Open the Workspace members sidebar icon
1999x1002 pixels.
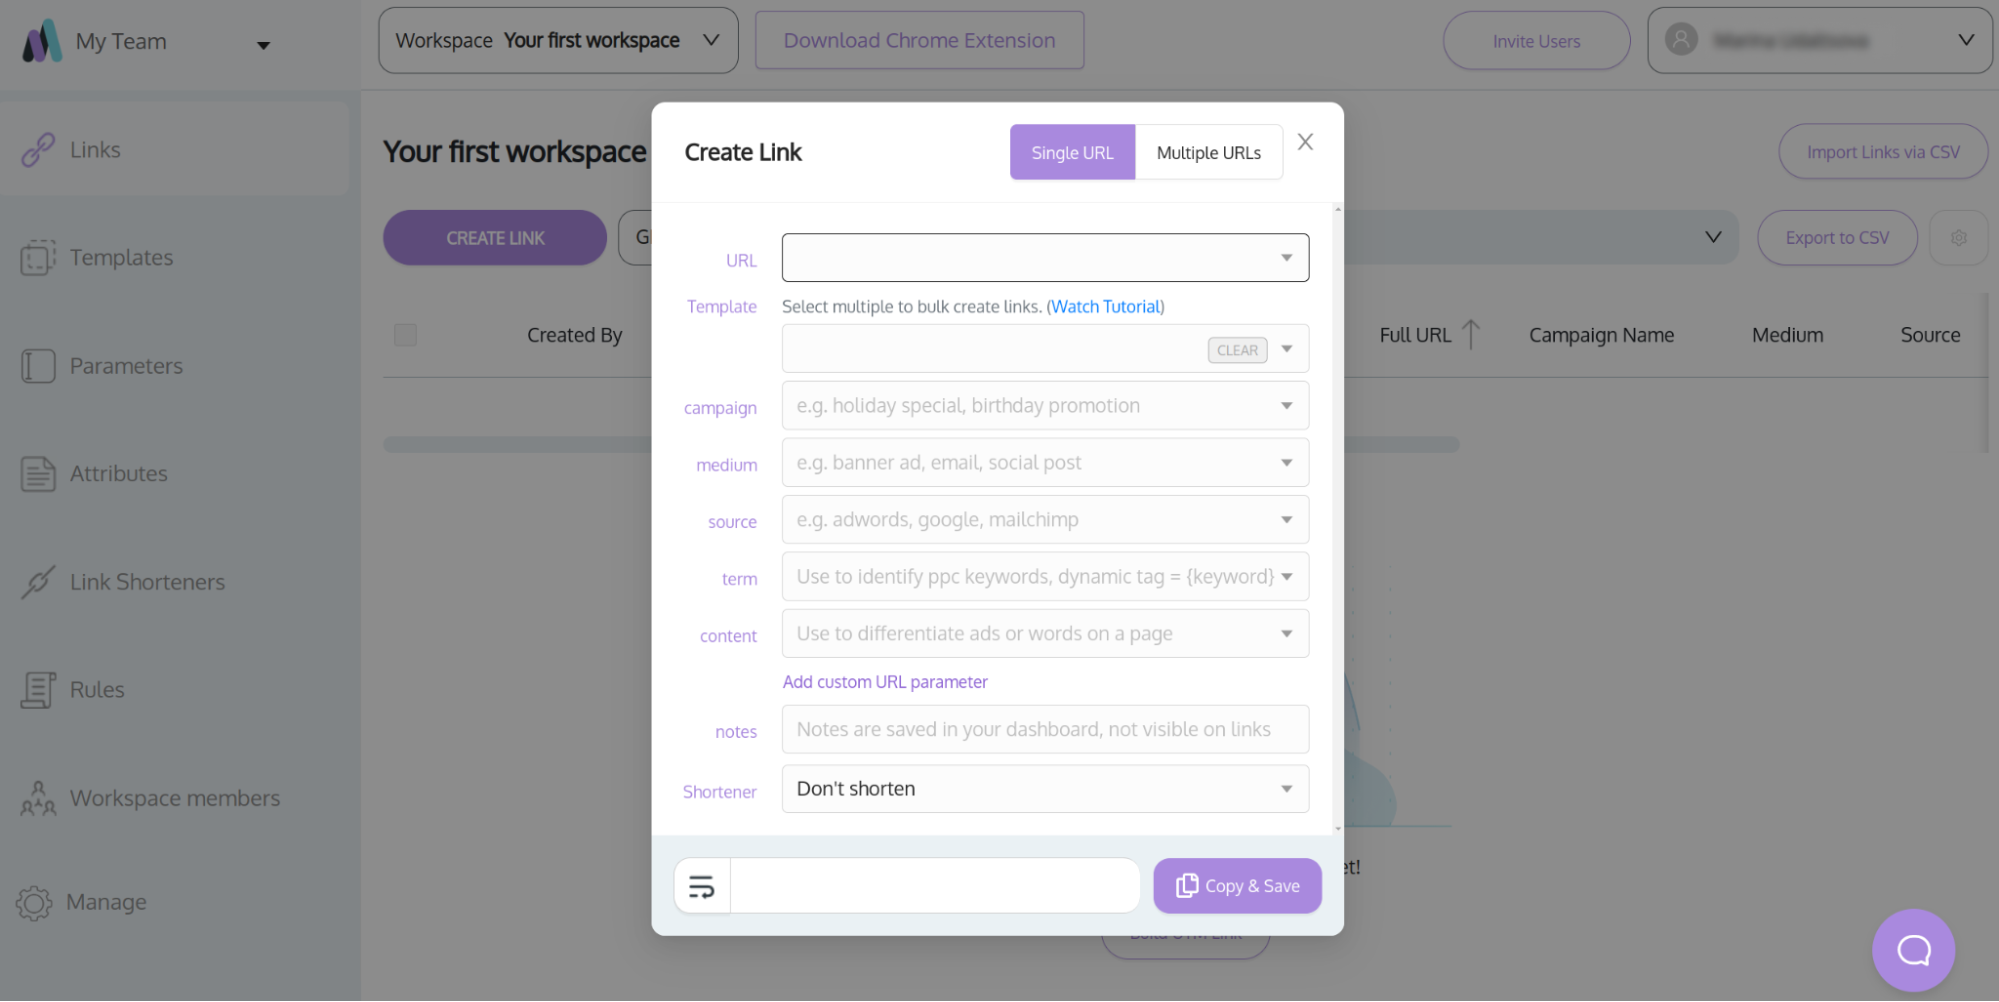tap(38, 798)
